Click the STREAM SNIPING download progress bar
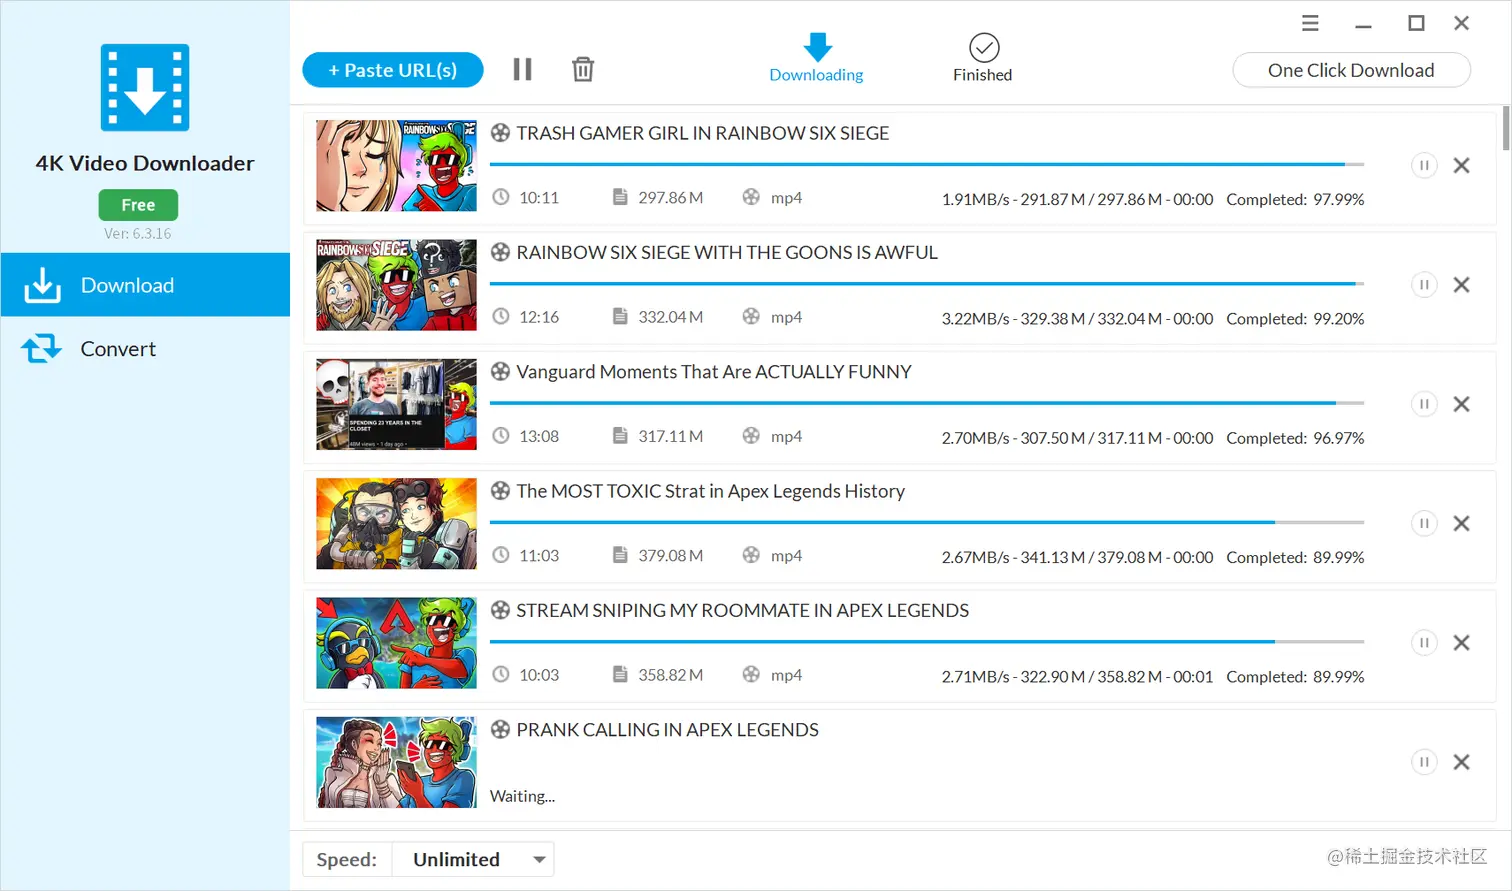This screenshot has width=1512, height=891. tap(927, 641)
